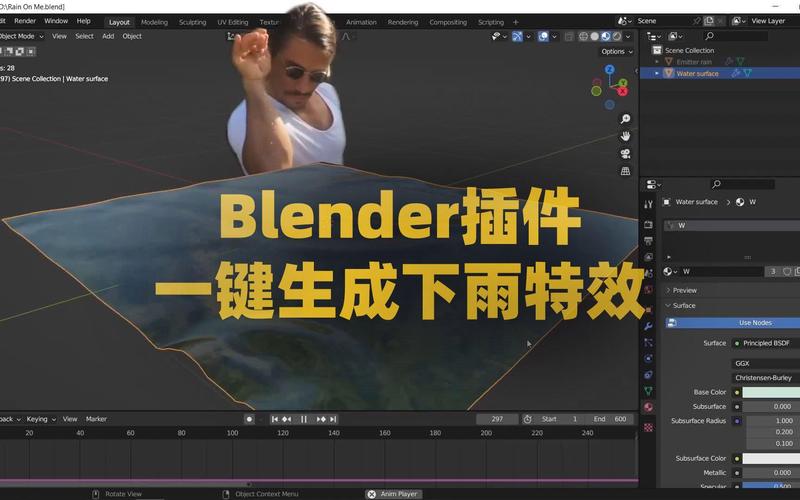Toggle pin scene to workspace

[696, 21]
